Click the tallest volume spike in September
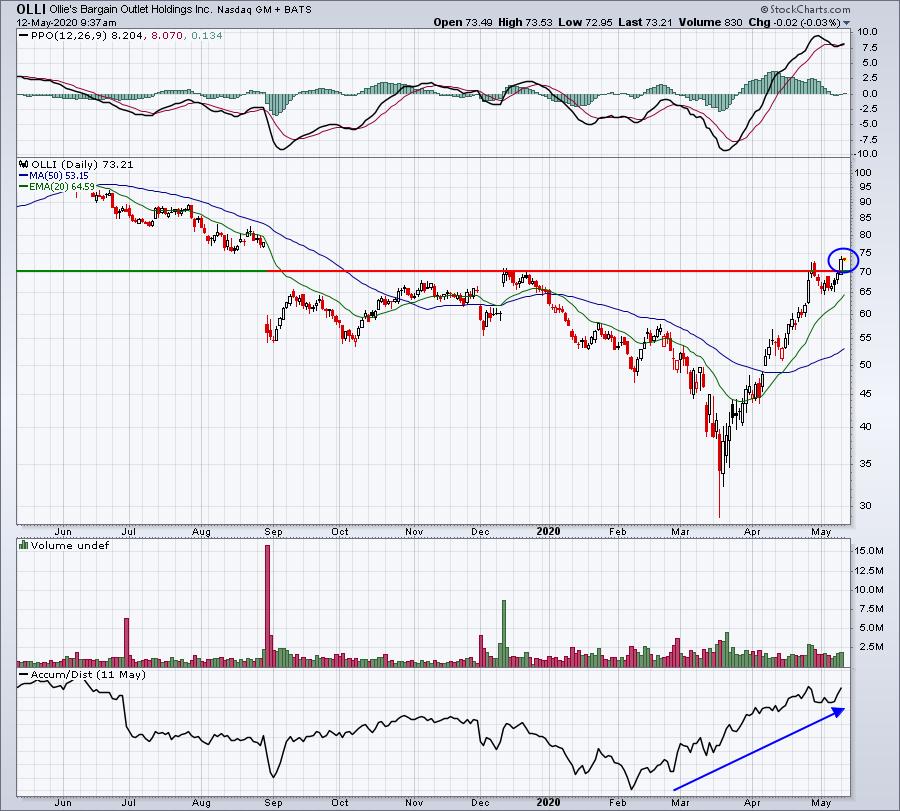Image resolution: width=900 pixels, height=811 pixels. coord(267,600)
